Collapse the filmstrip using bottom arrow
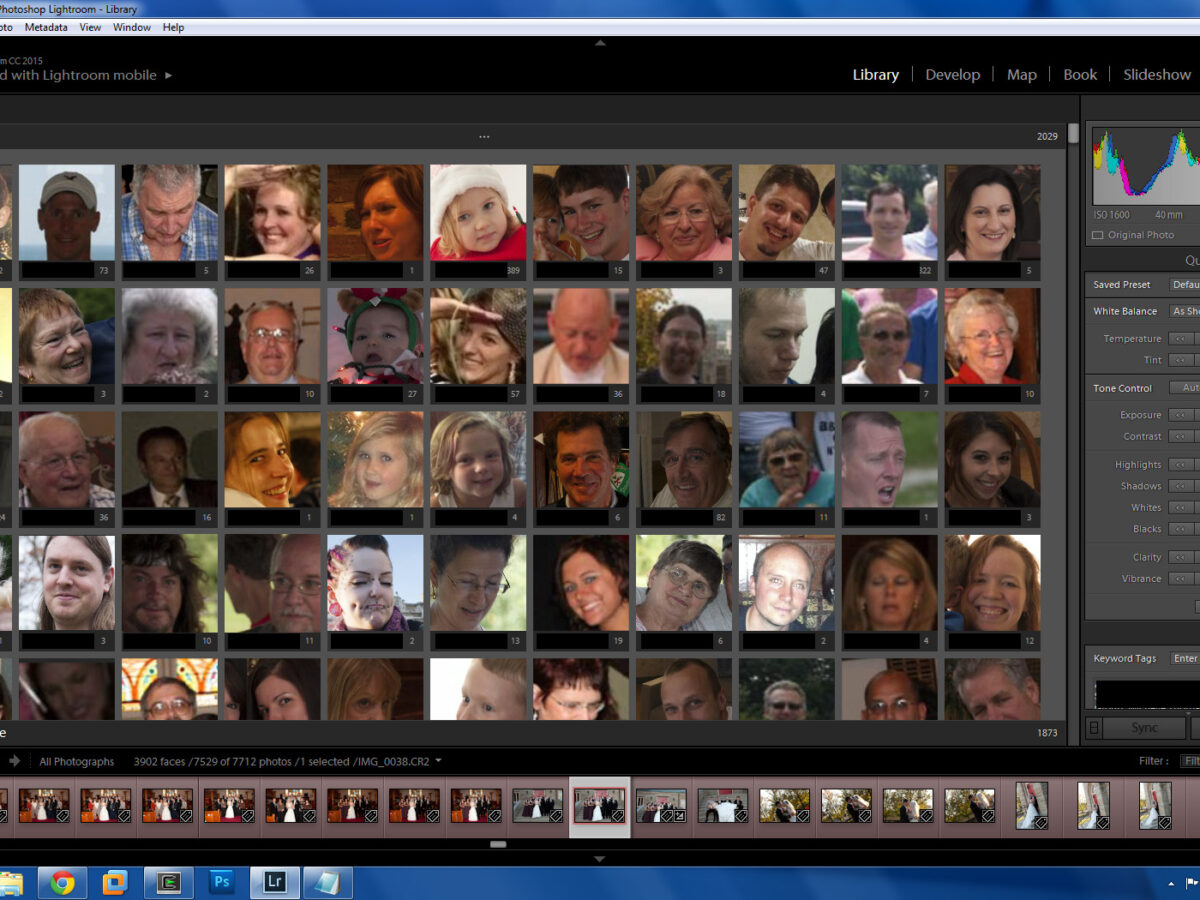This screenshot has width=1200, height=900. pos(600,858)
